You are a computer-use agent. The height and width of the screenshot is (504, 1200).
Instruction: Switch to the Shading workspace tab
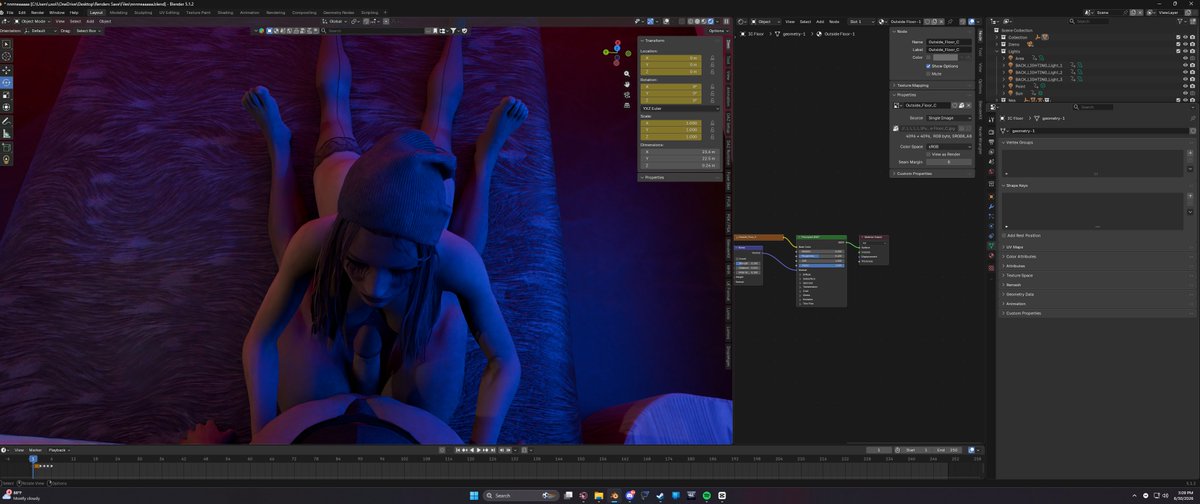(x=224, y=12)
